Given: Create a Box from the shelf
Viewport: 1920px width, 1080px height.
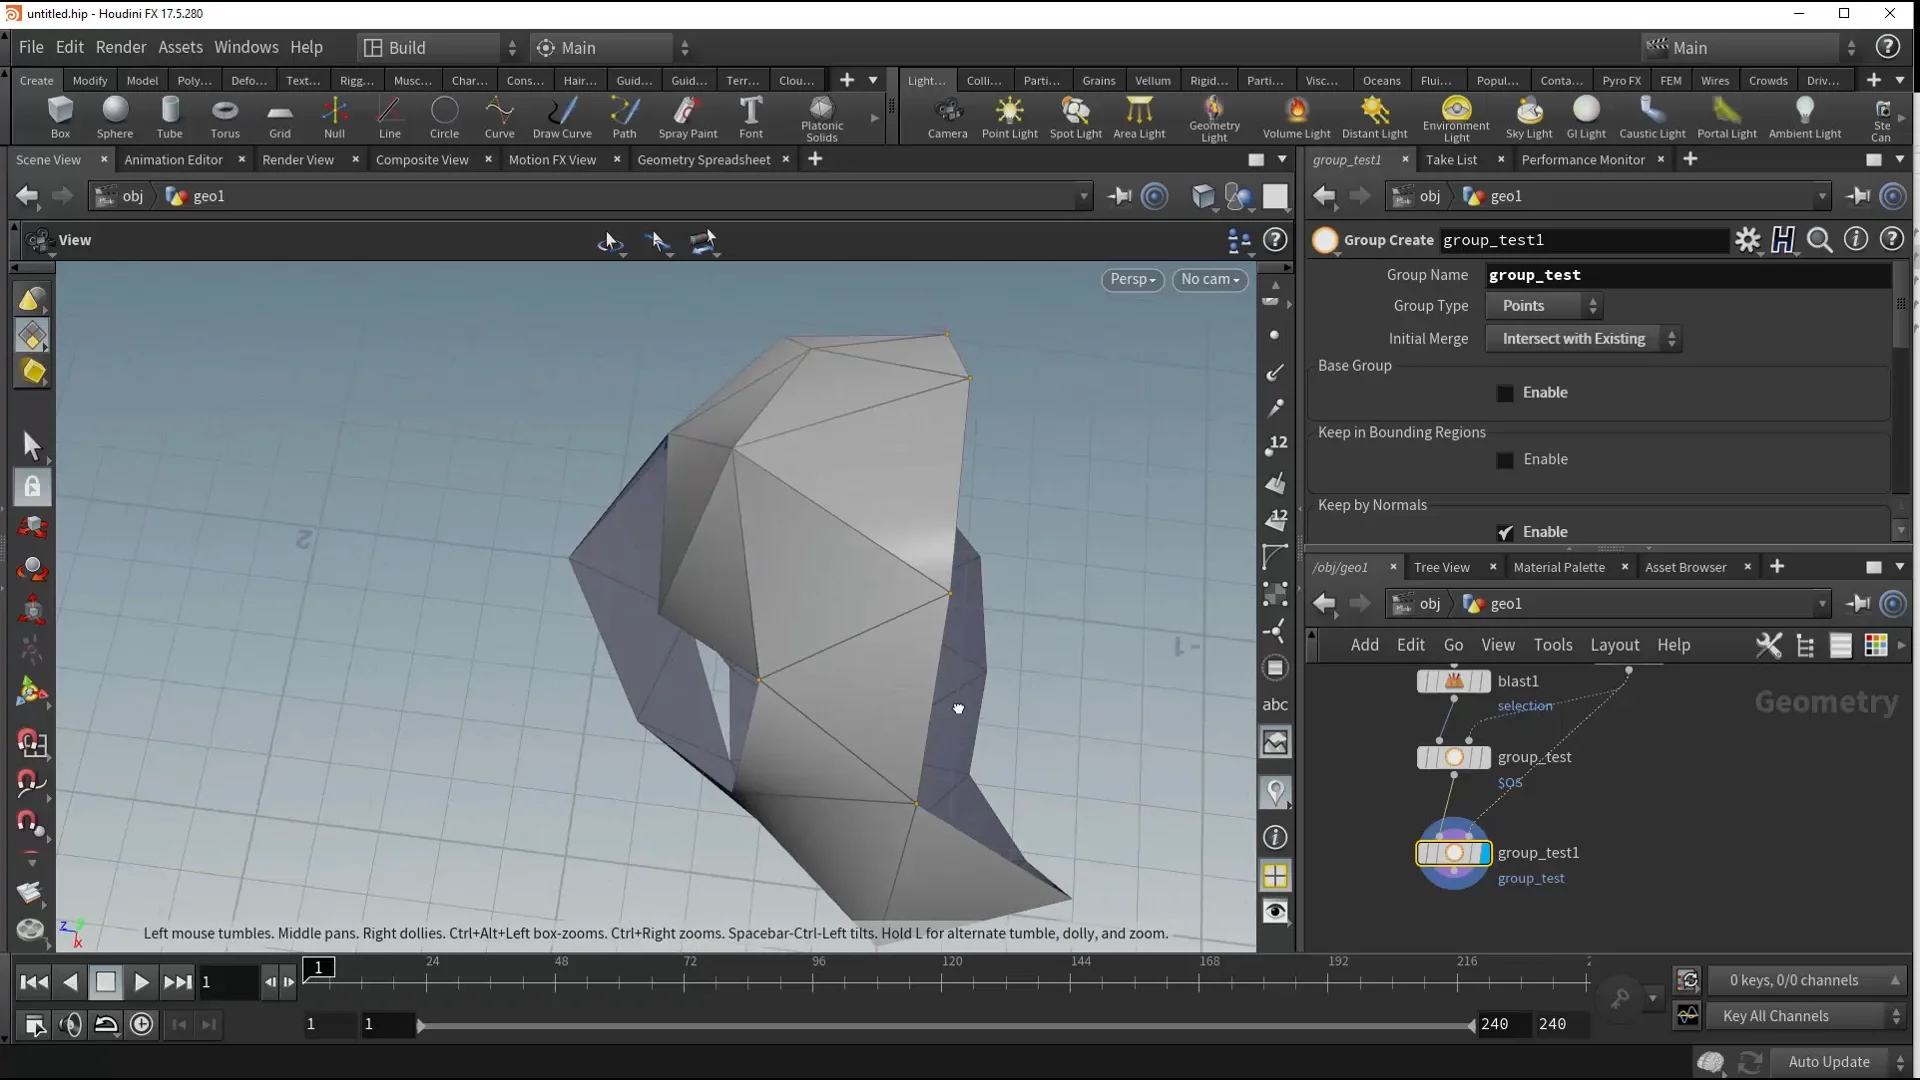Looking at the screenshot, I should click(x=60, y=117).
